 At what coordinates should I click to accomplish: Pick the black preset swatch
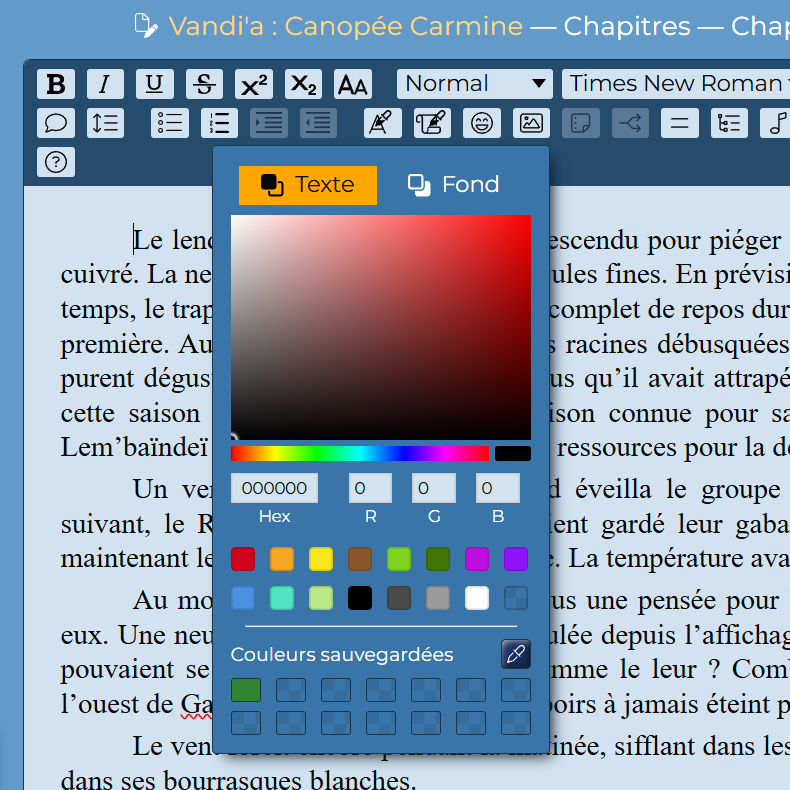360,598
